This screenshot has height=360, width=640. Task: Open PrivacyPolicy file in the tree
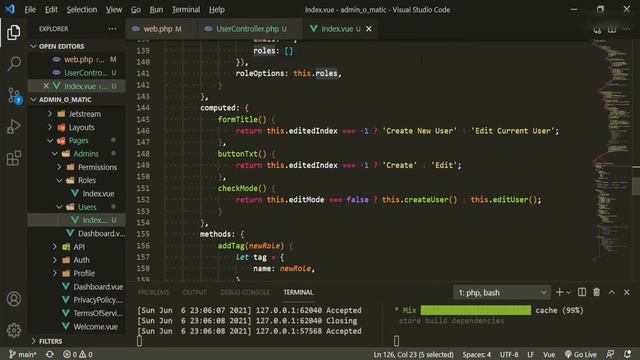[98, 300]
